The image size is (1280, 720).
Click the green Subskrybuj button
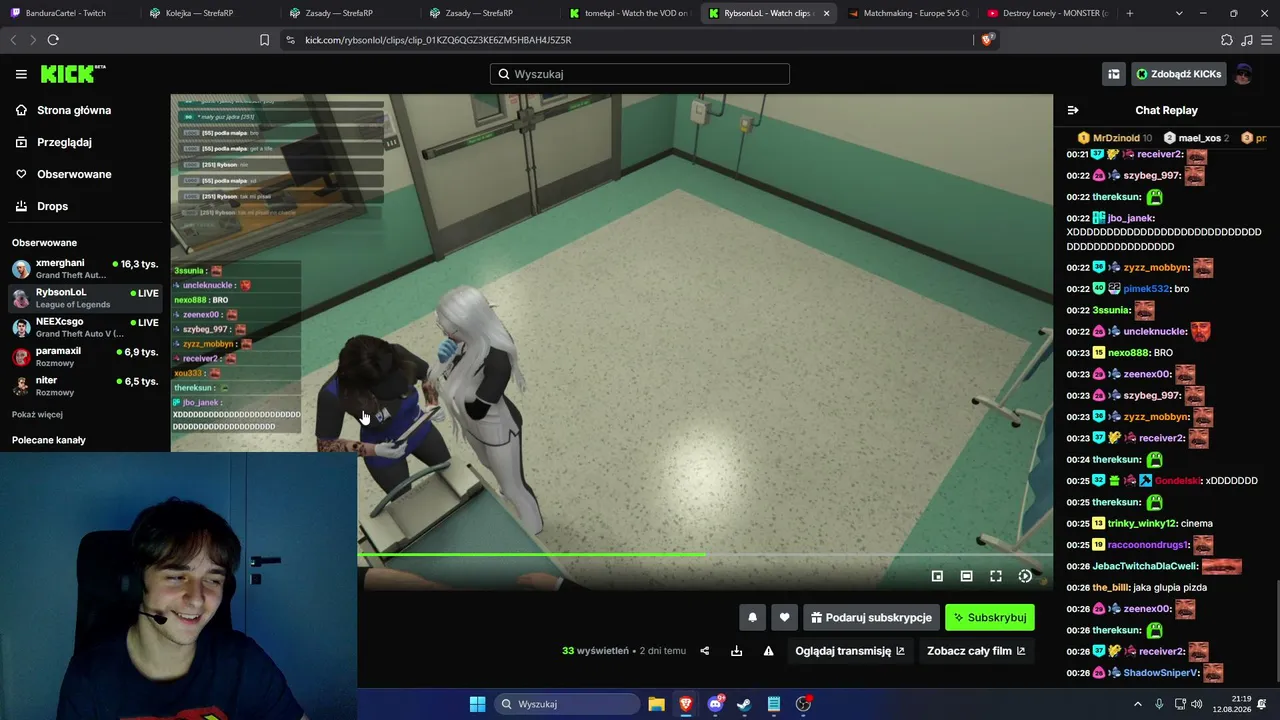(x=990, y=618)
